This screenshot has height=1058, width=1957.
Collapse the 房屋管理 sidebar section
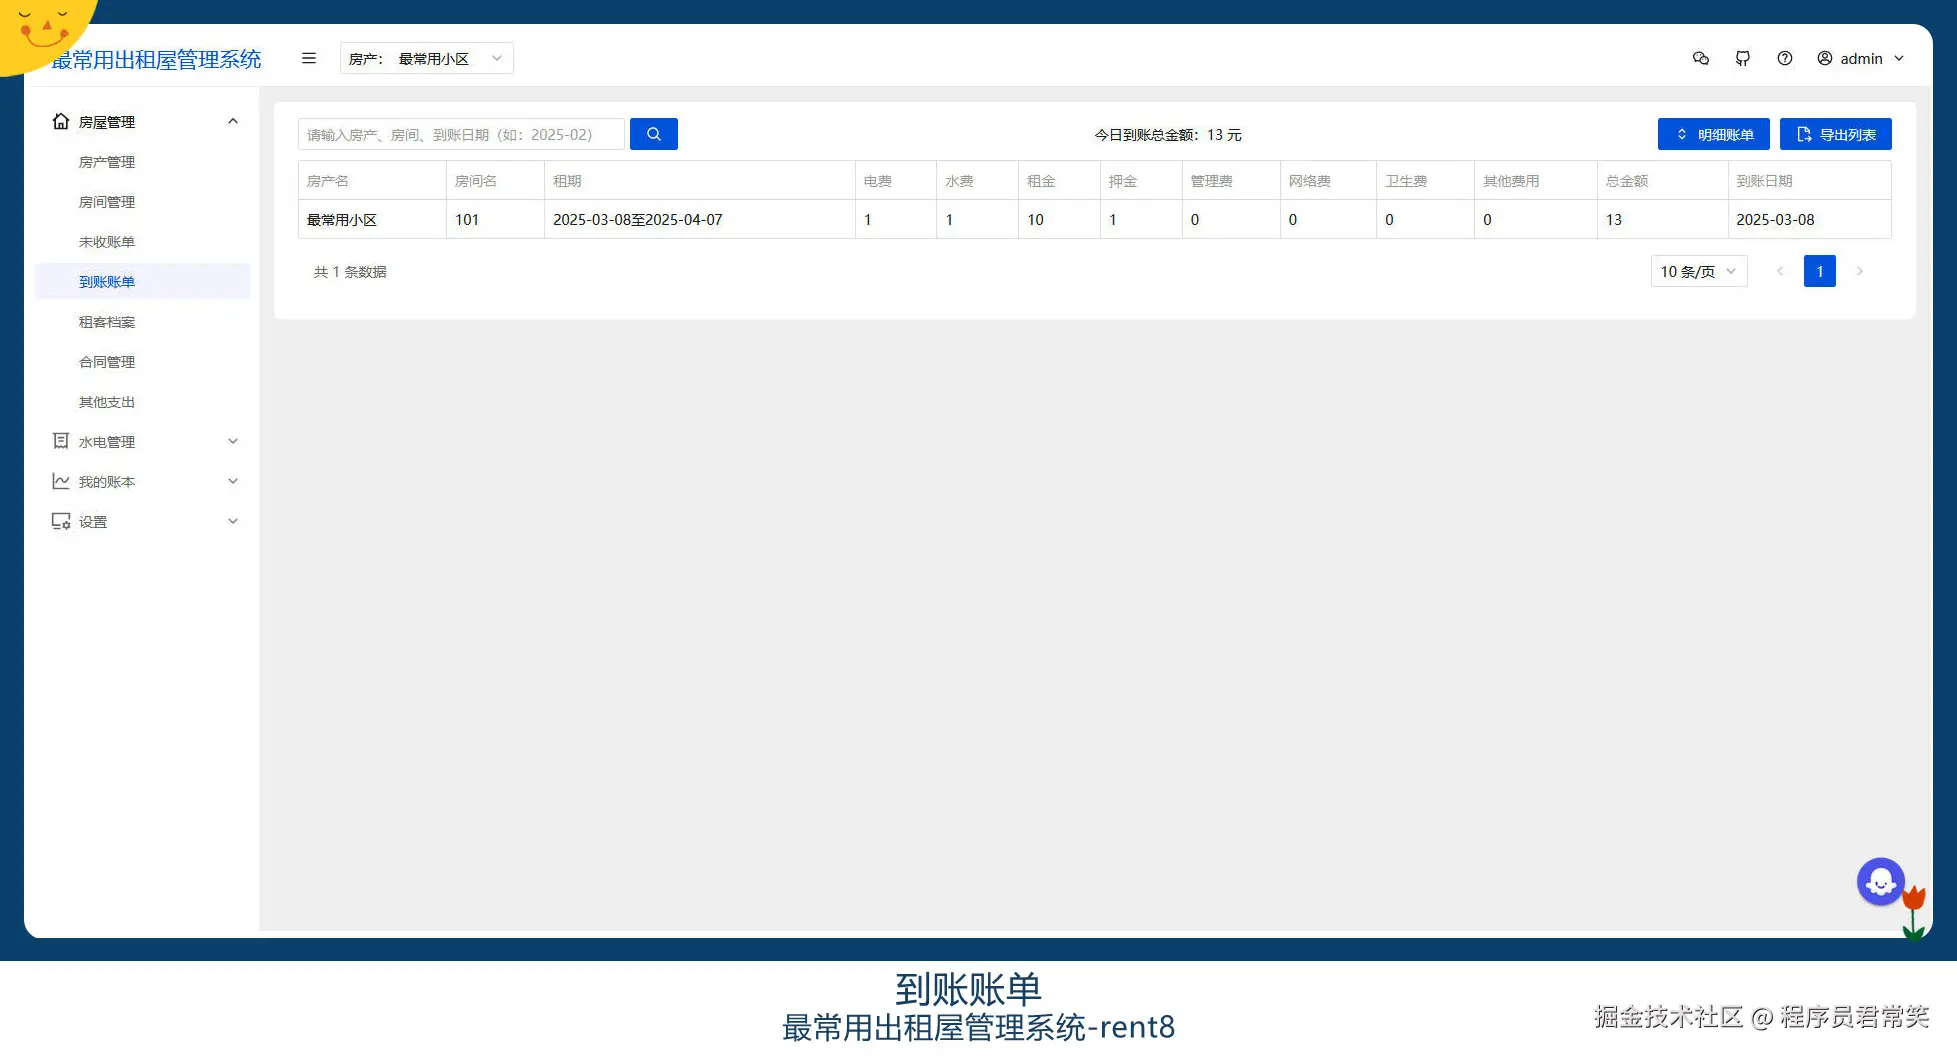(x=232, y=121)
